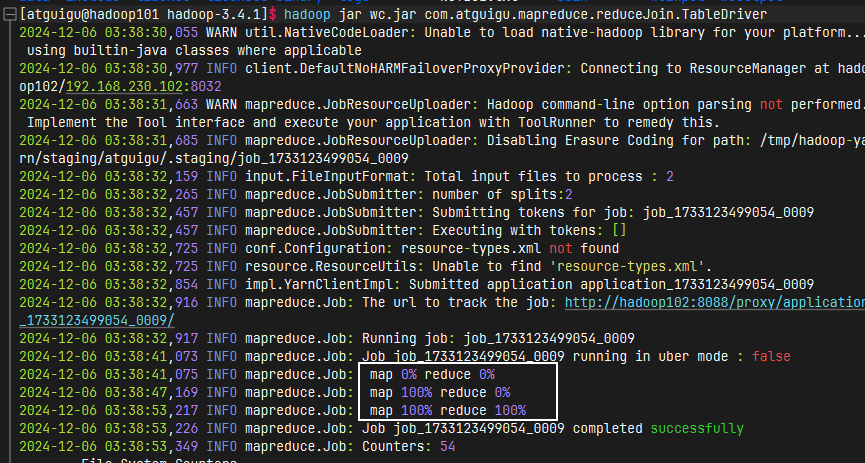Viewport: 865px width, 463px height.
Task: Collapse the command output fold icon
Action: click(9, 15)
